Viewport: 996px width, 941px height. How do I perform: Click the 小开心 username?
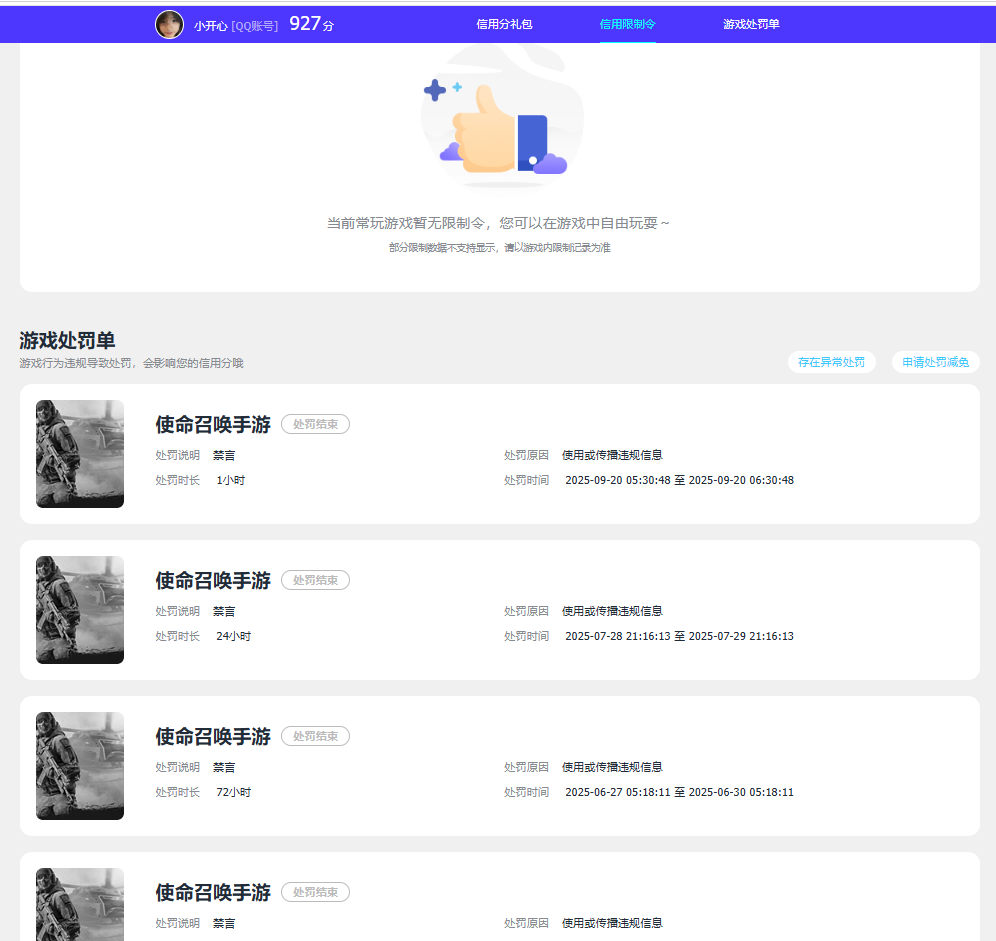pos(210,26)
